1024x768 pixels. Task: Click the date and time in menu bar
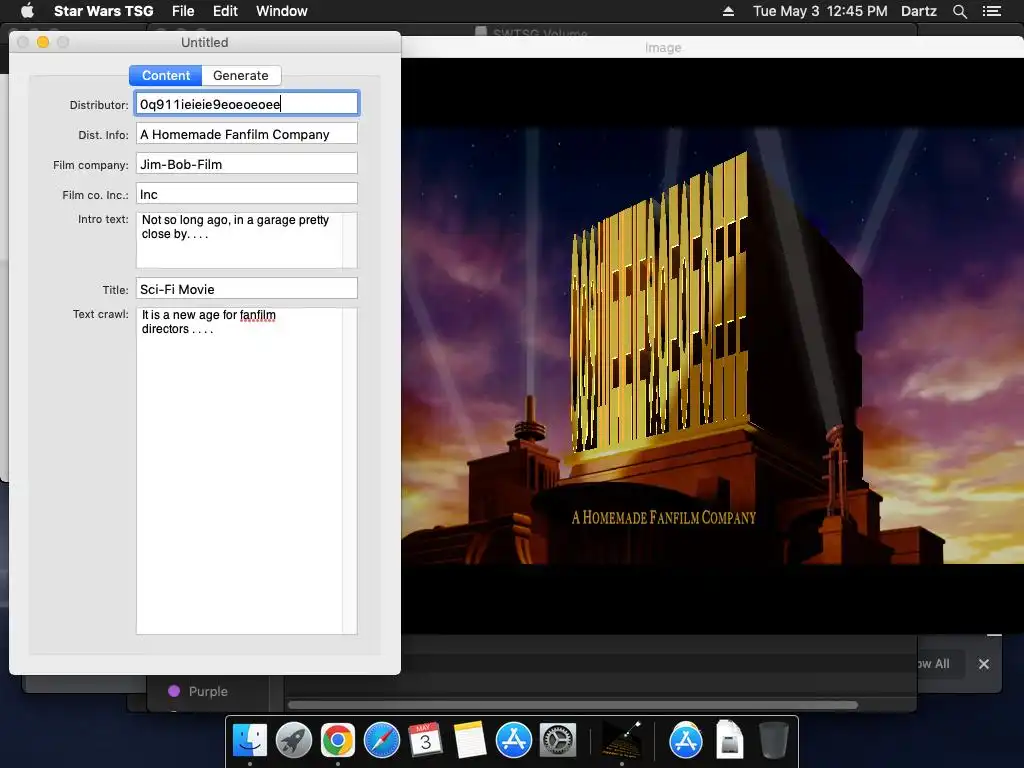pyautogui.click(x=820, y=11)
